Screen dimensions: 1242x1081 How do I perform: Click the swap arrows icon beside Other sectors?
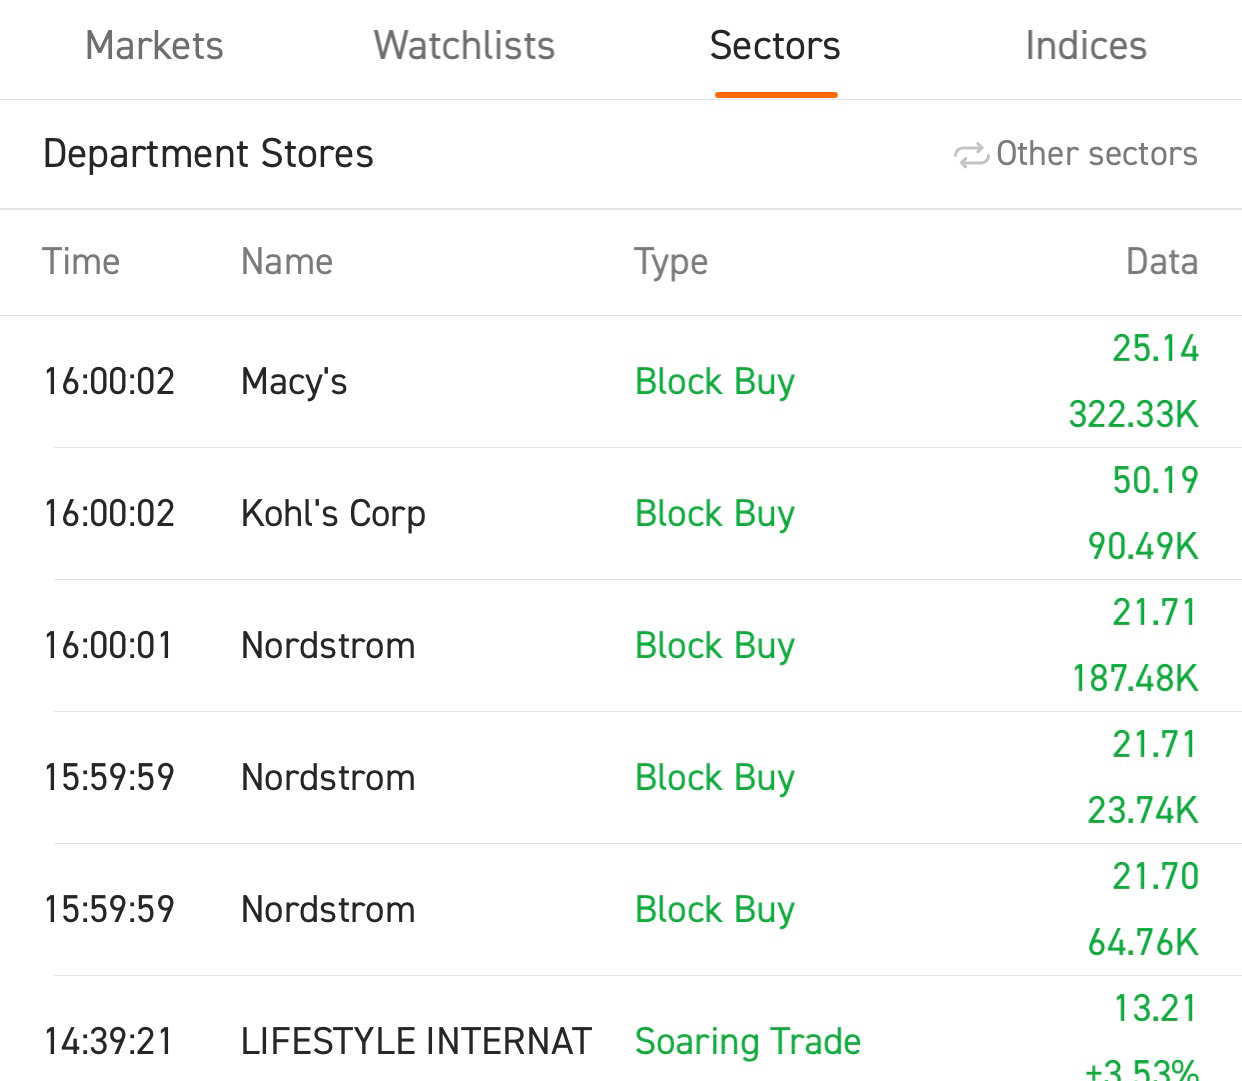tap(970, 155)
